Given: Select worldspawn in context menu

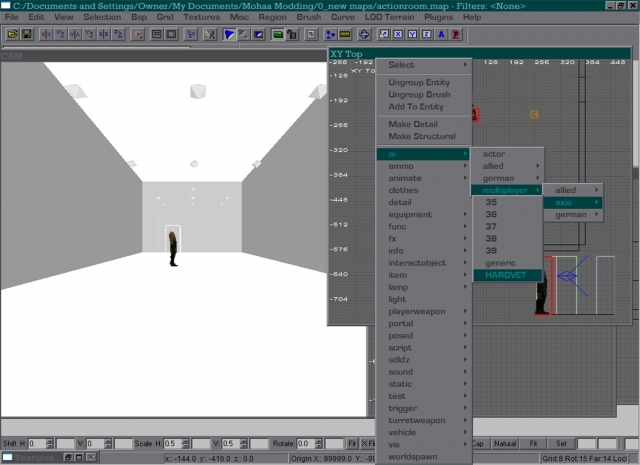Looking at the screenshot, I should [424, 457].
